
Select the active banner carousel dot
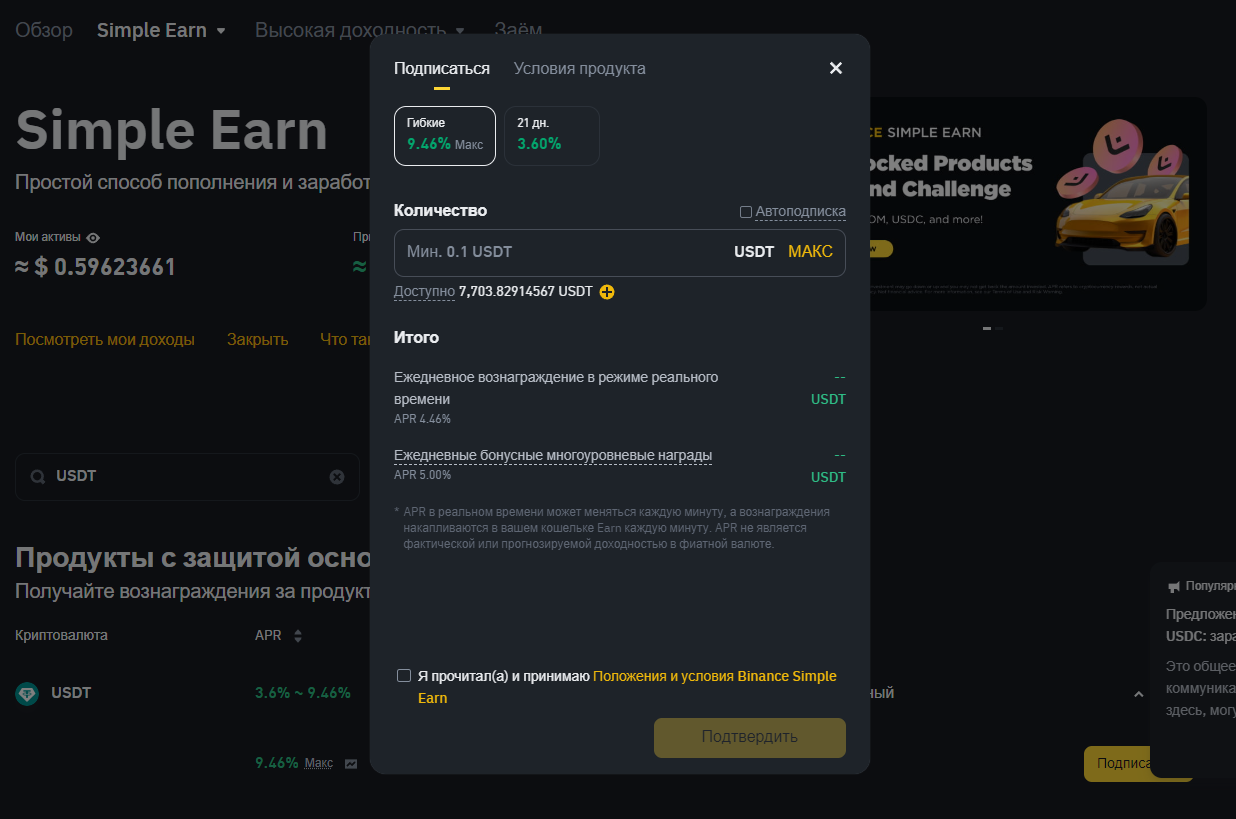[987, 328]
